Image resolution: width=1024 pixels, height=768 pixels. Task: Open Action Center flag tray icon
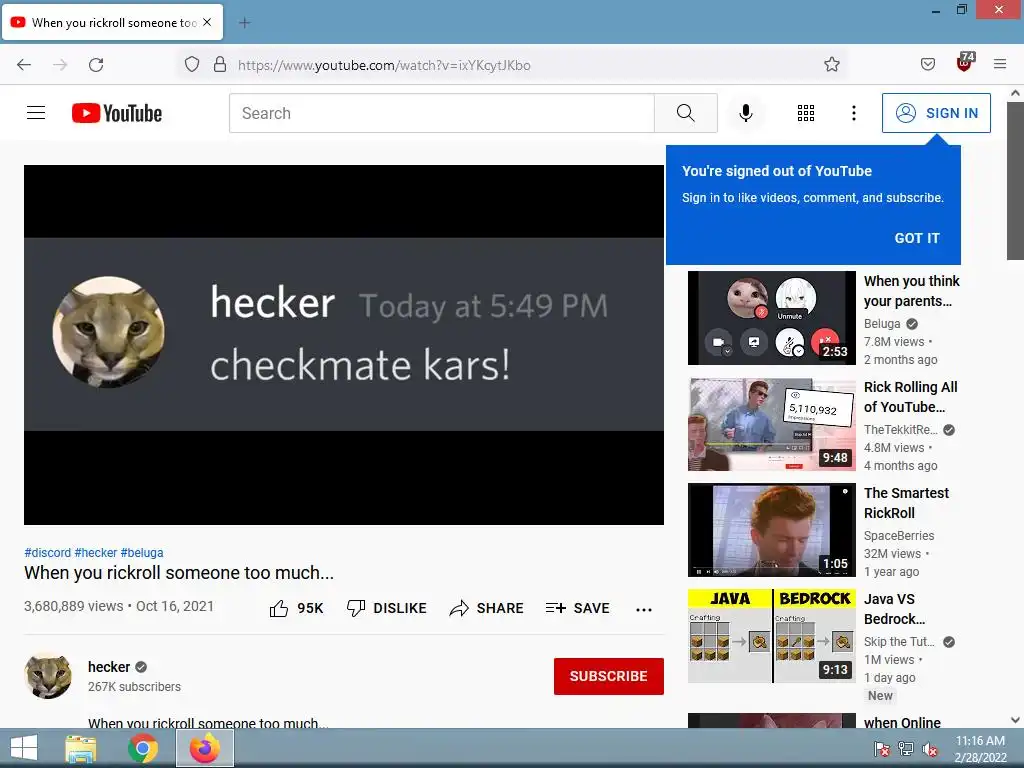coord(882,749)
